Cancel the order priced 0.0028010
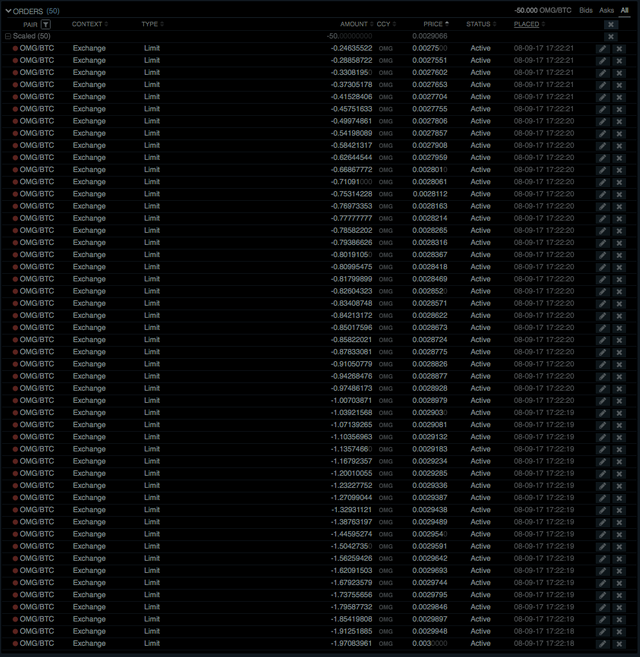 pyautogui.click(x=619, y=171)
